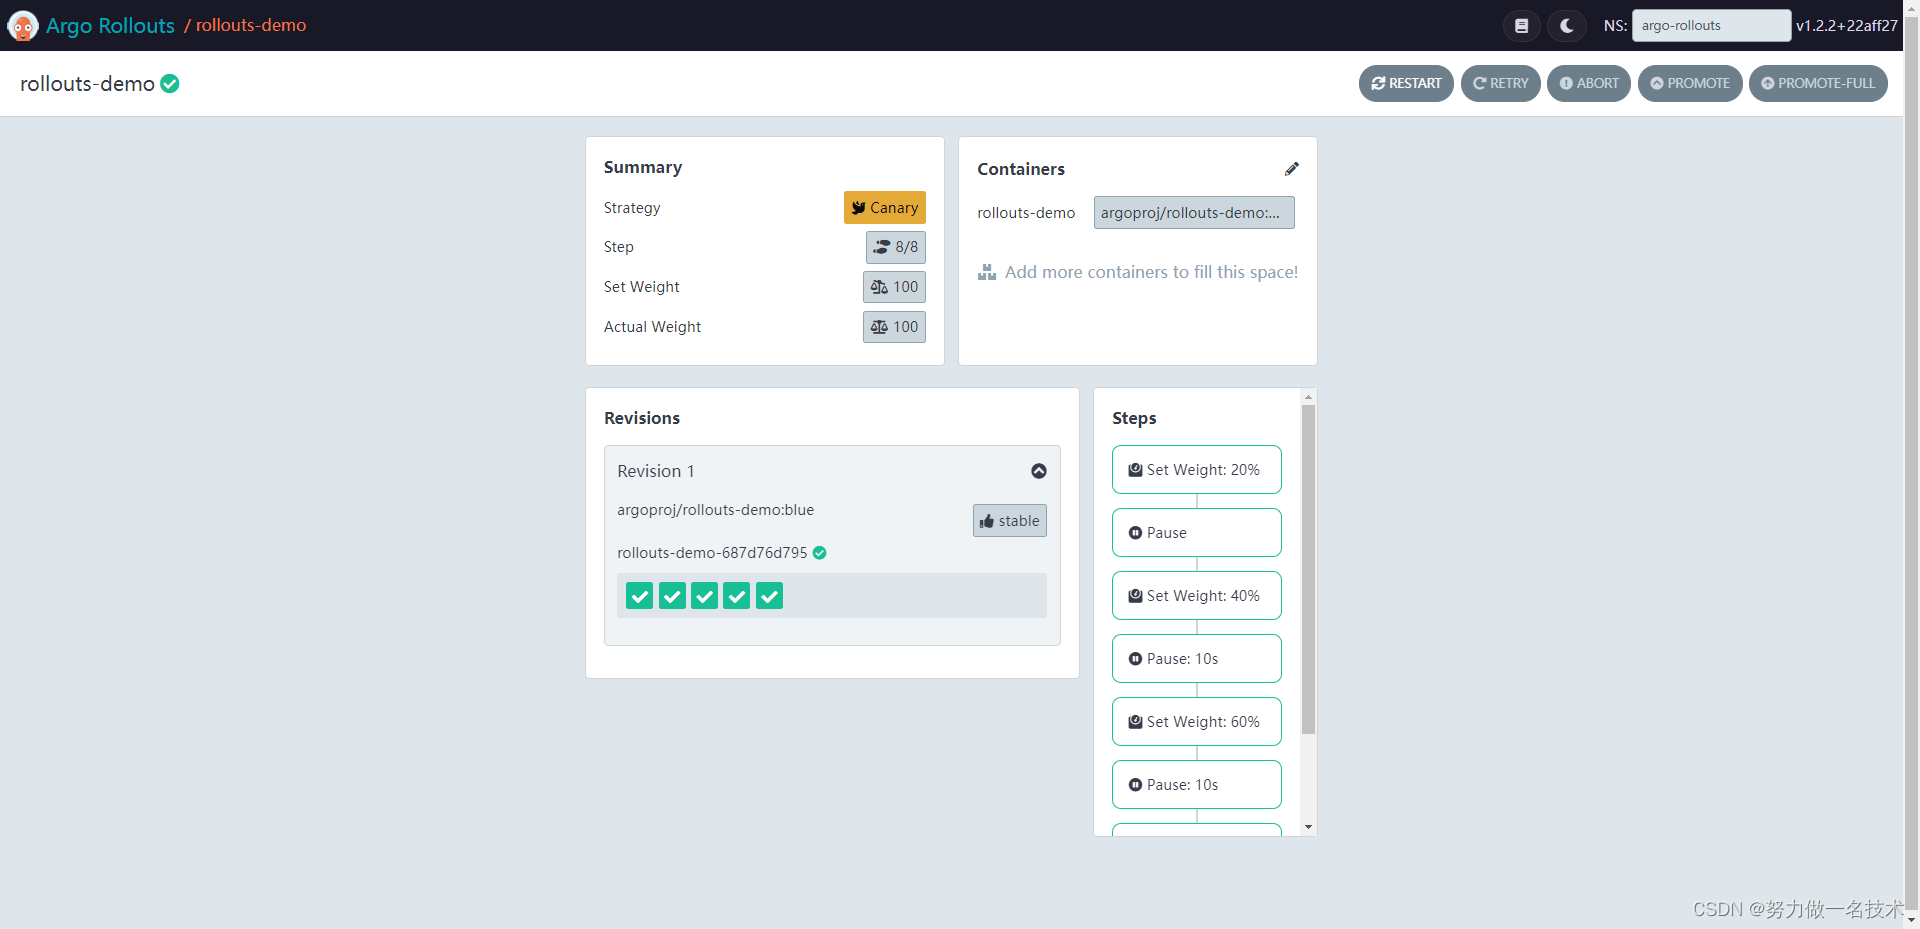Click the Argo Rollouts octopus logo

click(22, 25)
